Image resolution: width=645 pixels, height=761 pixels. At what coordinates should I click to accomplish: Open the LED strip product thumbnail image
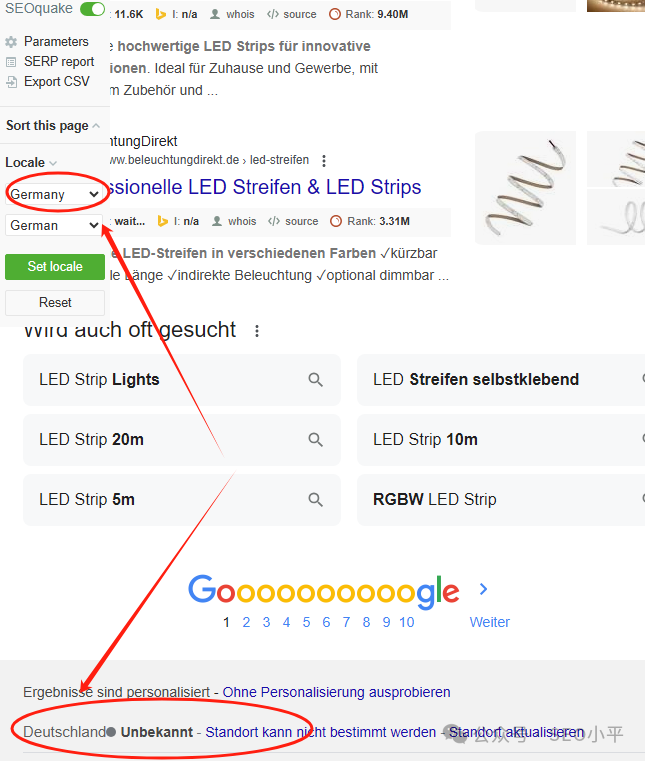point(525,188)
